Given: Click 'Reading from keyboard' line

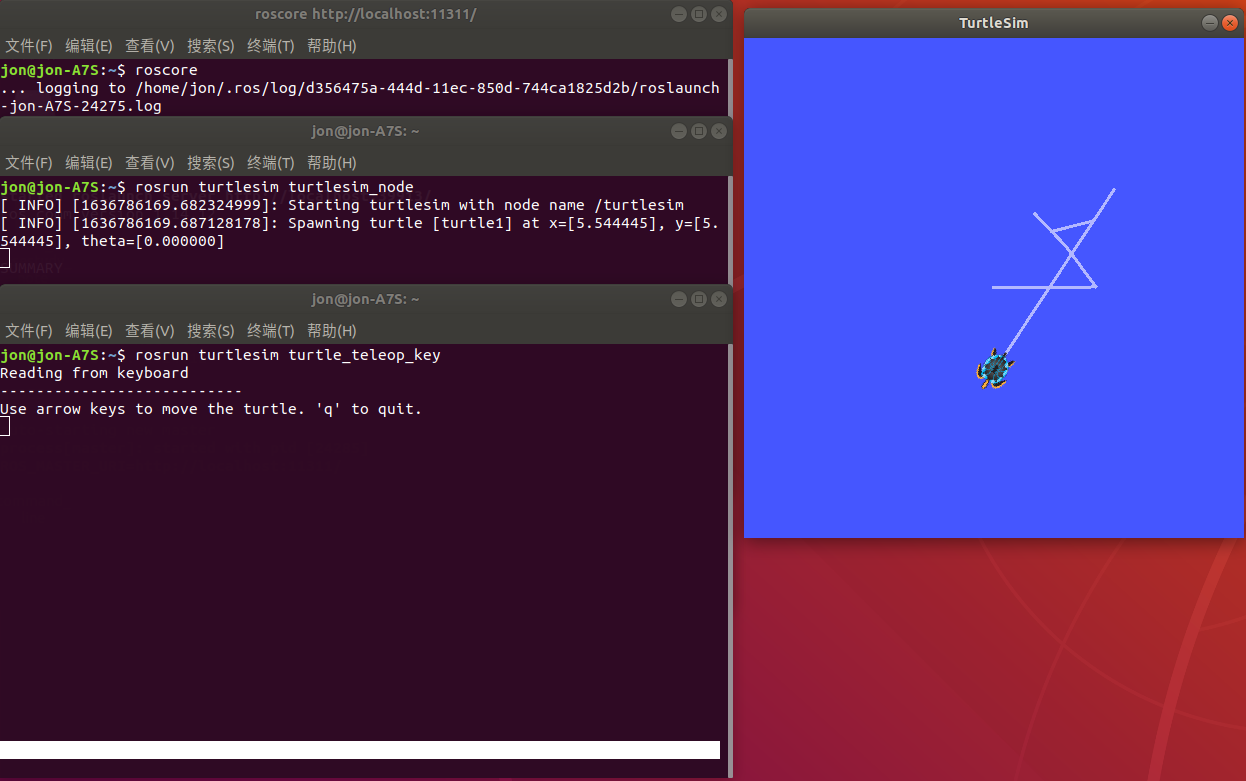Looking at the screenshot, I should coord(94,373).
